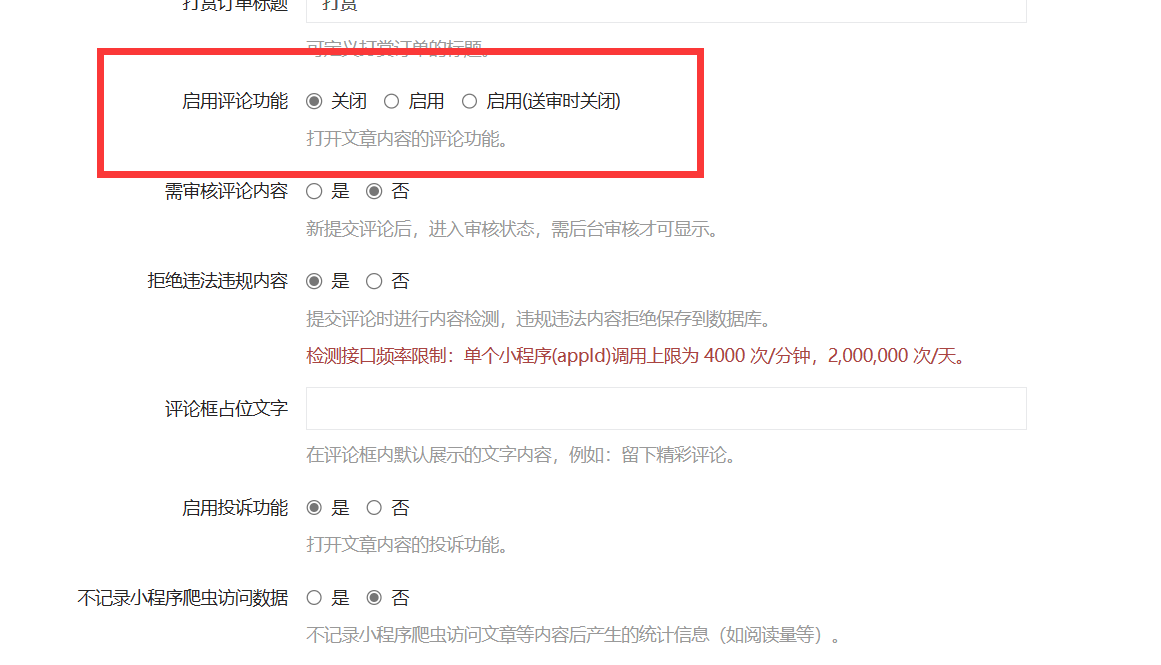This screenshot has width=1161, height=665.
Task: Select 是 for 拒绝违法违规内容
Action: [x=314, y=281]
